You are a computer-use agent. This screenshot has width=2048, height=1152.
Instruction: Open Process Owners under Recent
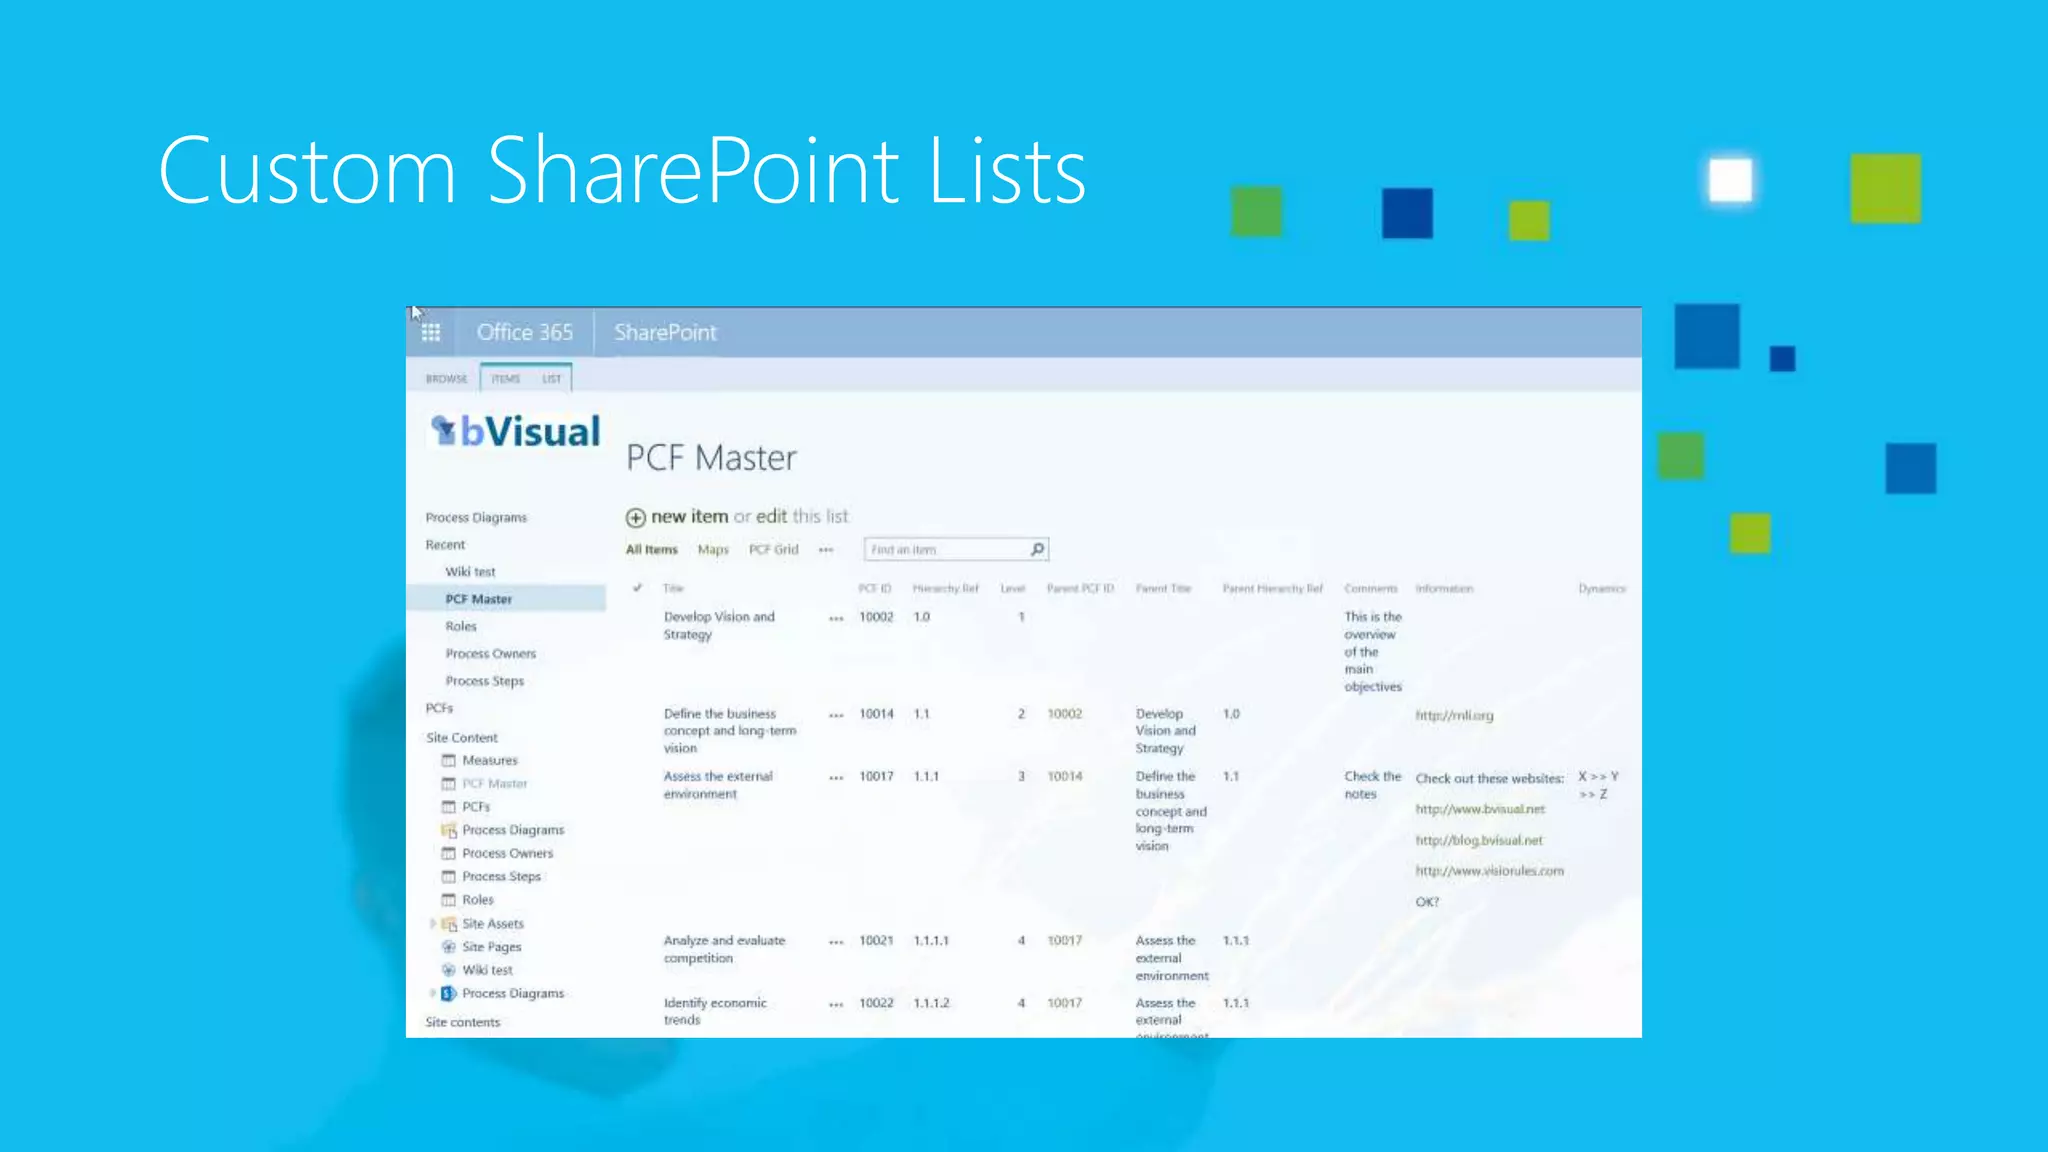coord(491,654)
